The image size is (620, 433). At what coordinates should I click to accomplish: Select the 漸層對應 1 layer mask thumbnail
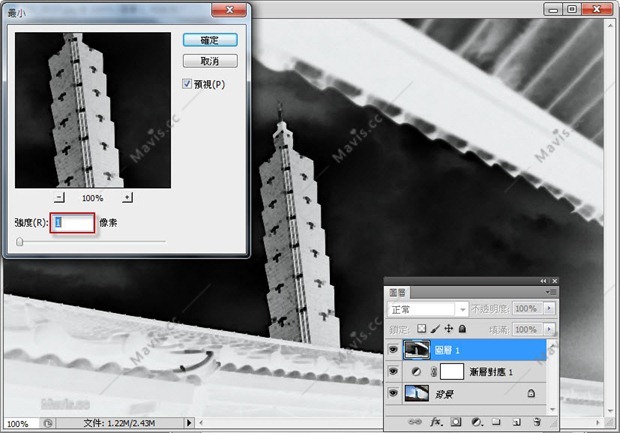coord(452,372)
